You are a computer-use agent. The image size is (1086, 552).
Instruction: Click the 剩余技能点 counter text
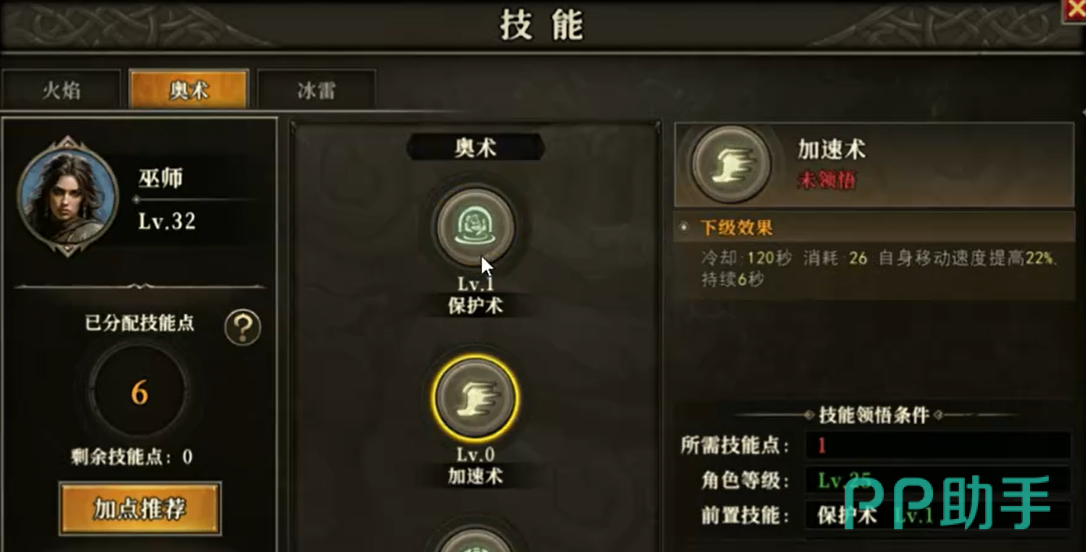tap(132, 456)
